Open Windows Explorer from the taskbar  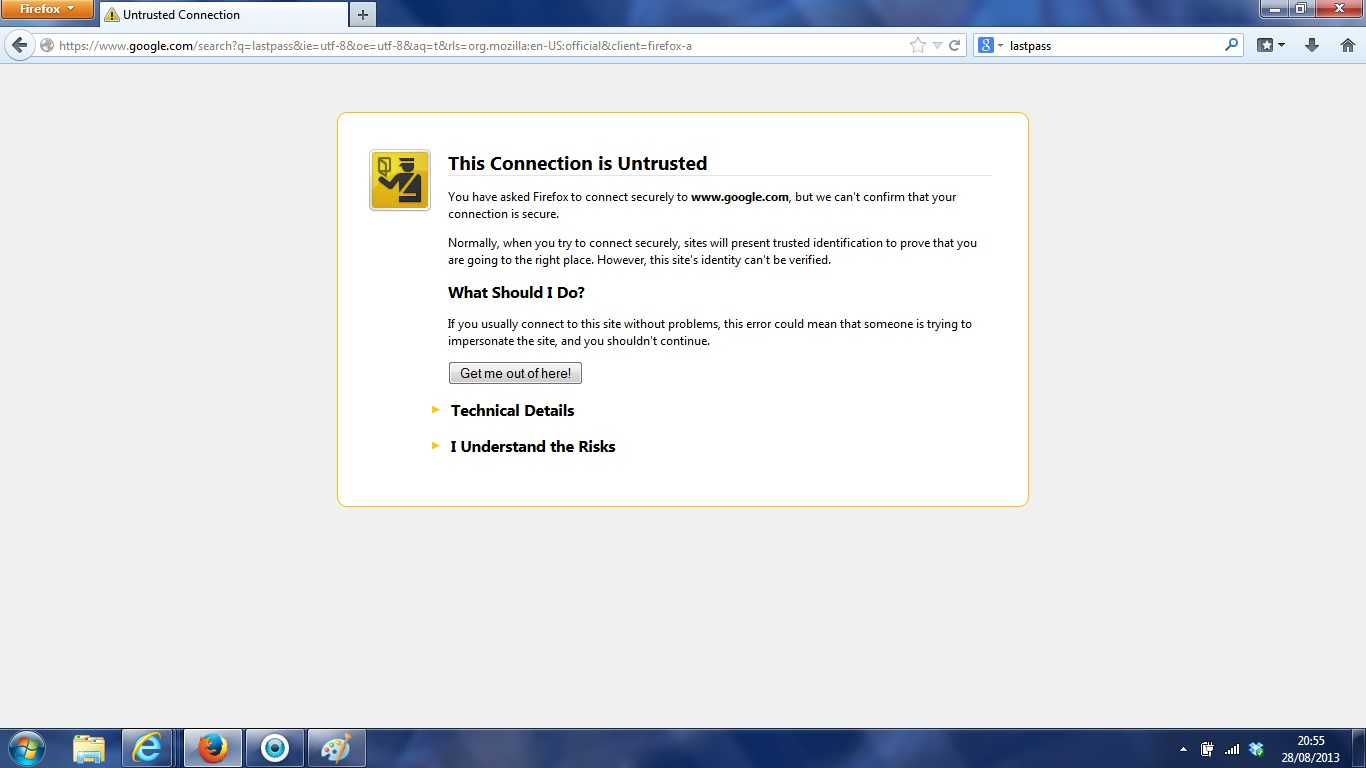(x=89, y=748)
